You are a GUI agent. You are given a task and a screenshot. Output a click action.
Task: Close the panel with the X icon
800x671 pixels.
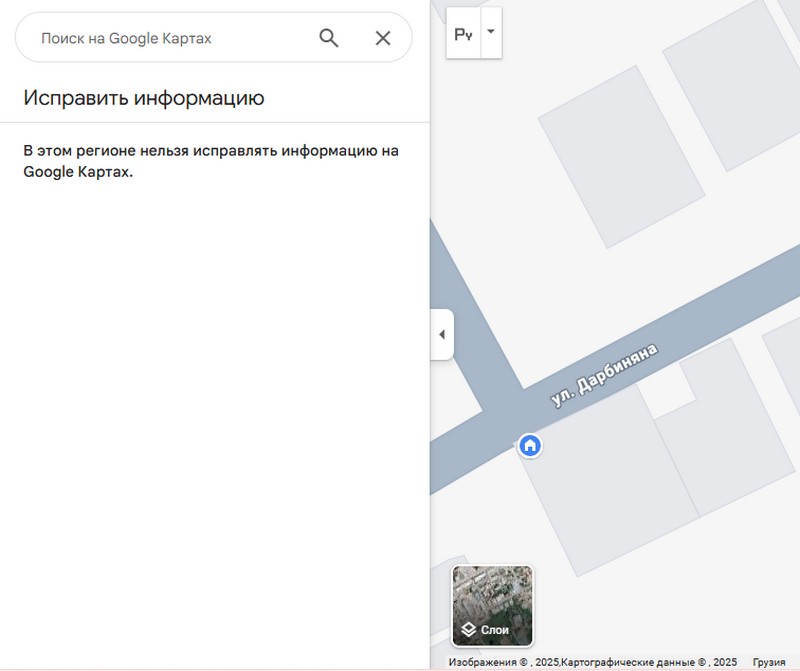(x=383, y=38)
